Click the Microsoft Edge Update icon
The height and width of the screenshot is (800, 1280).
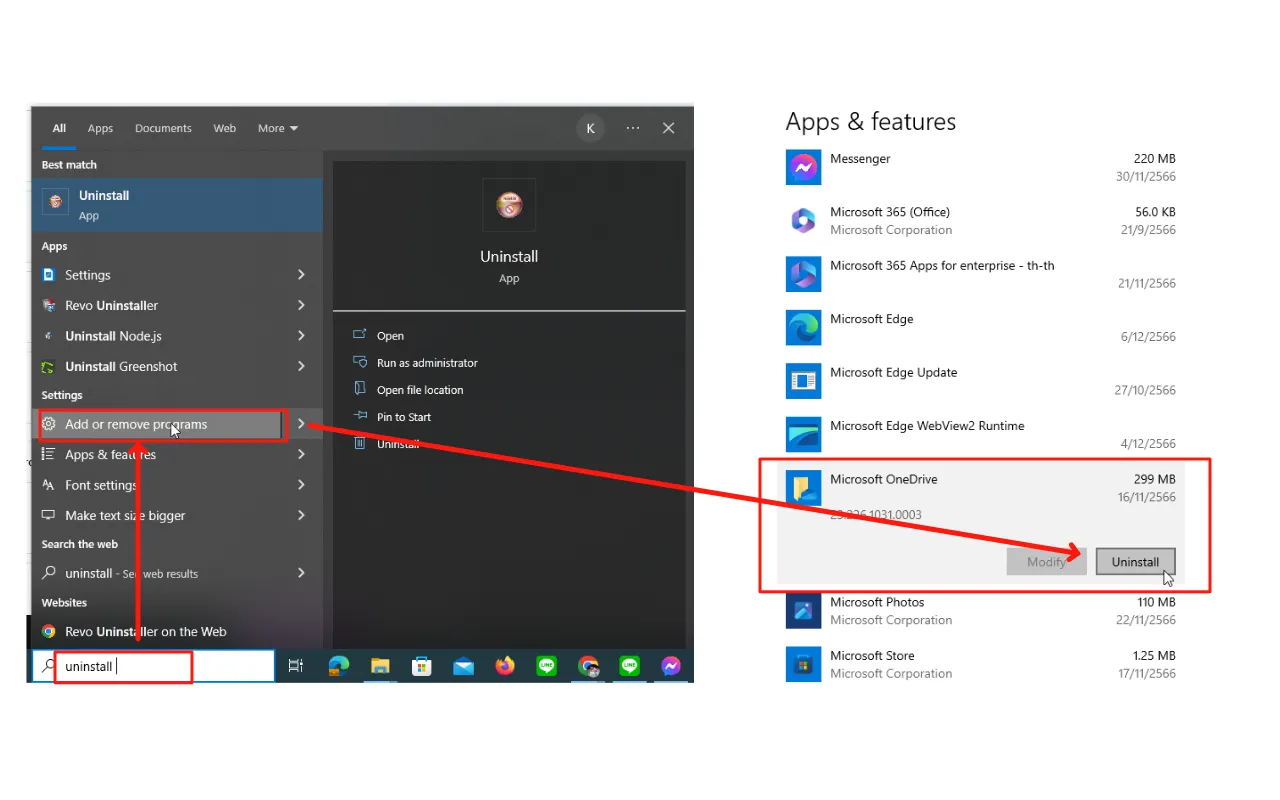click(x=803, y=380)
